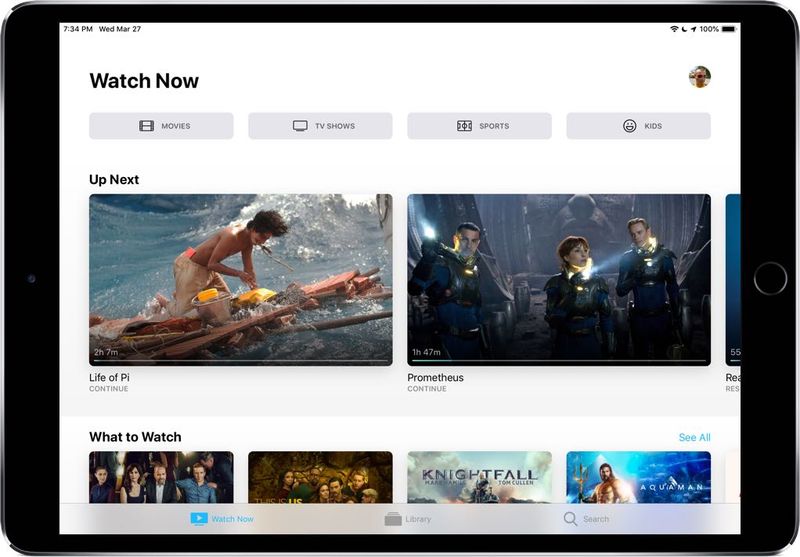Image resolution: width=800 pixels, height=557 pixels.
Task: Switch to the Library tab
Action: pos(408,519)
